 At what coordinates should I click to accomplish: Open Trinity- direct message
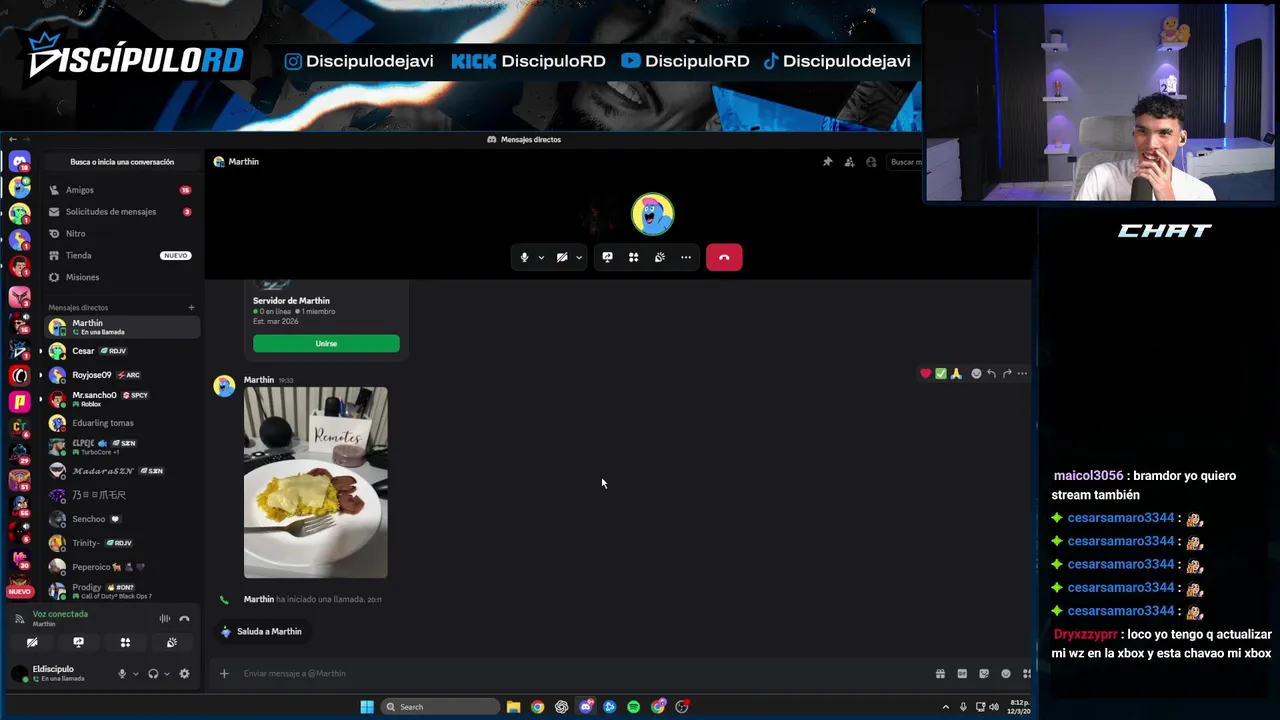pos(122,543)
